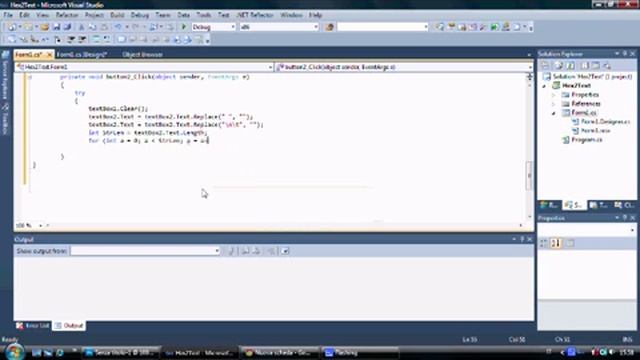Click Show All Files in Solution Explorer

(x=558, y=66)
